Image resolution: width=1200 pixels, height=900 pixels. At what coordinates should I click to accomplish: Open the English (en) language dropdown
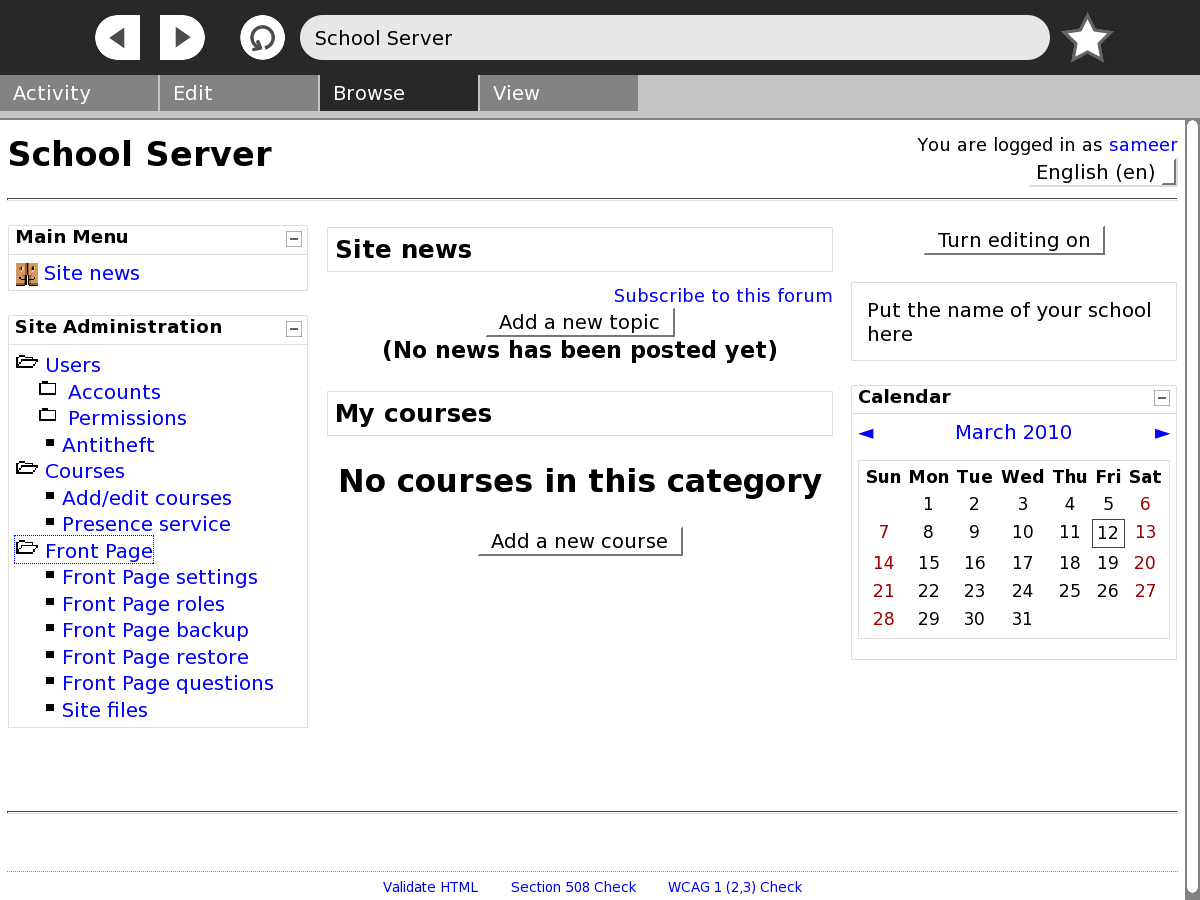pyautogui.click(x=1102, y=172)
